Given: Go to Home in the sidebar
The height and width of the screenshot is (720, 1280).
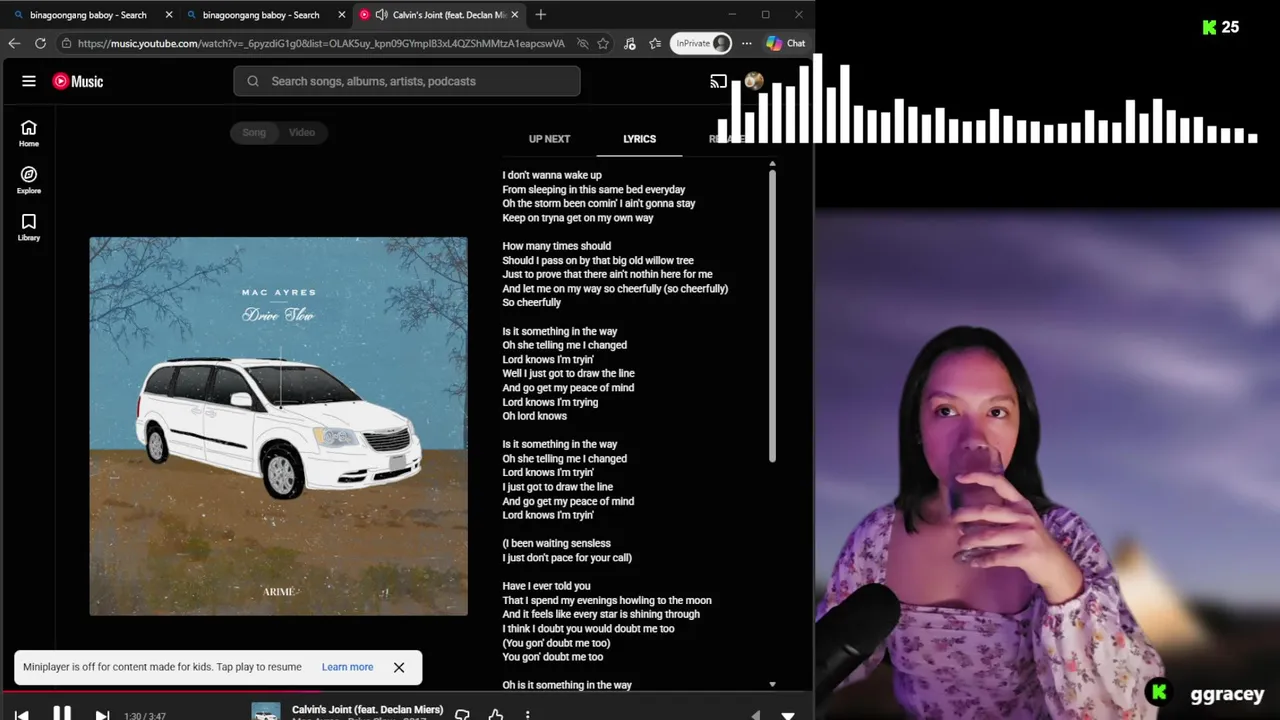Looking at the screenshot, I should click(x=29, y=133).
